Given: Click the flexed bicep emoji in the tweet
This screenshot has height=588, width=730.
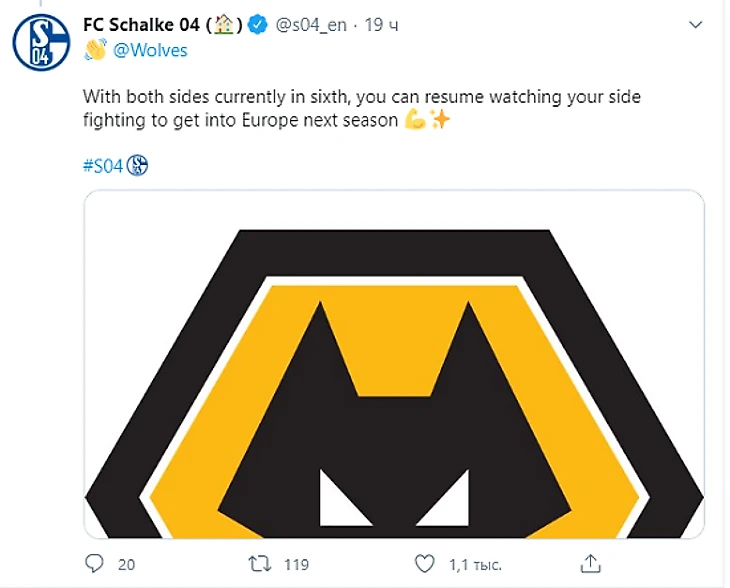Looking at the screenshot, I should point(415,121).
